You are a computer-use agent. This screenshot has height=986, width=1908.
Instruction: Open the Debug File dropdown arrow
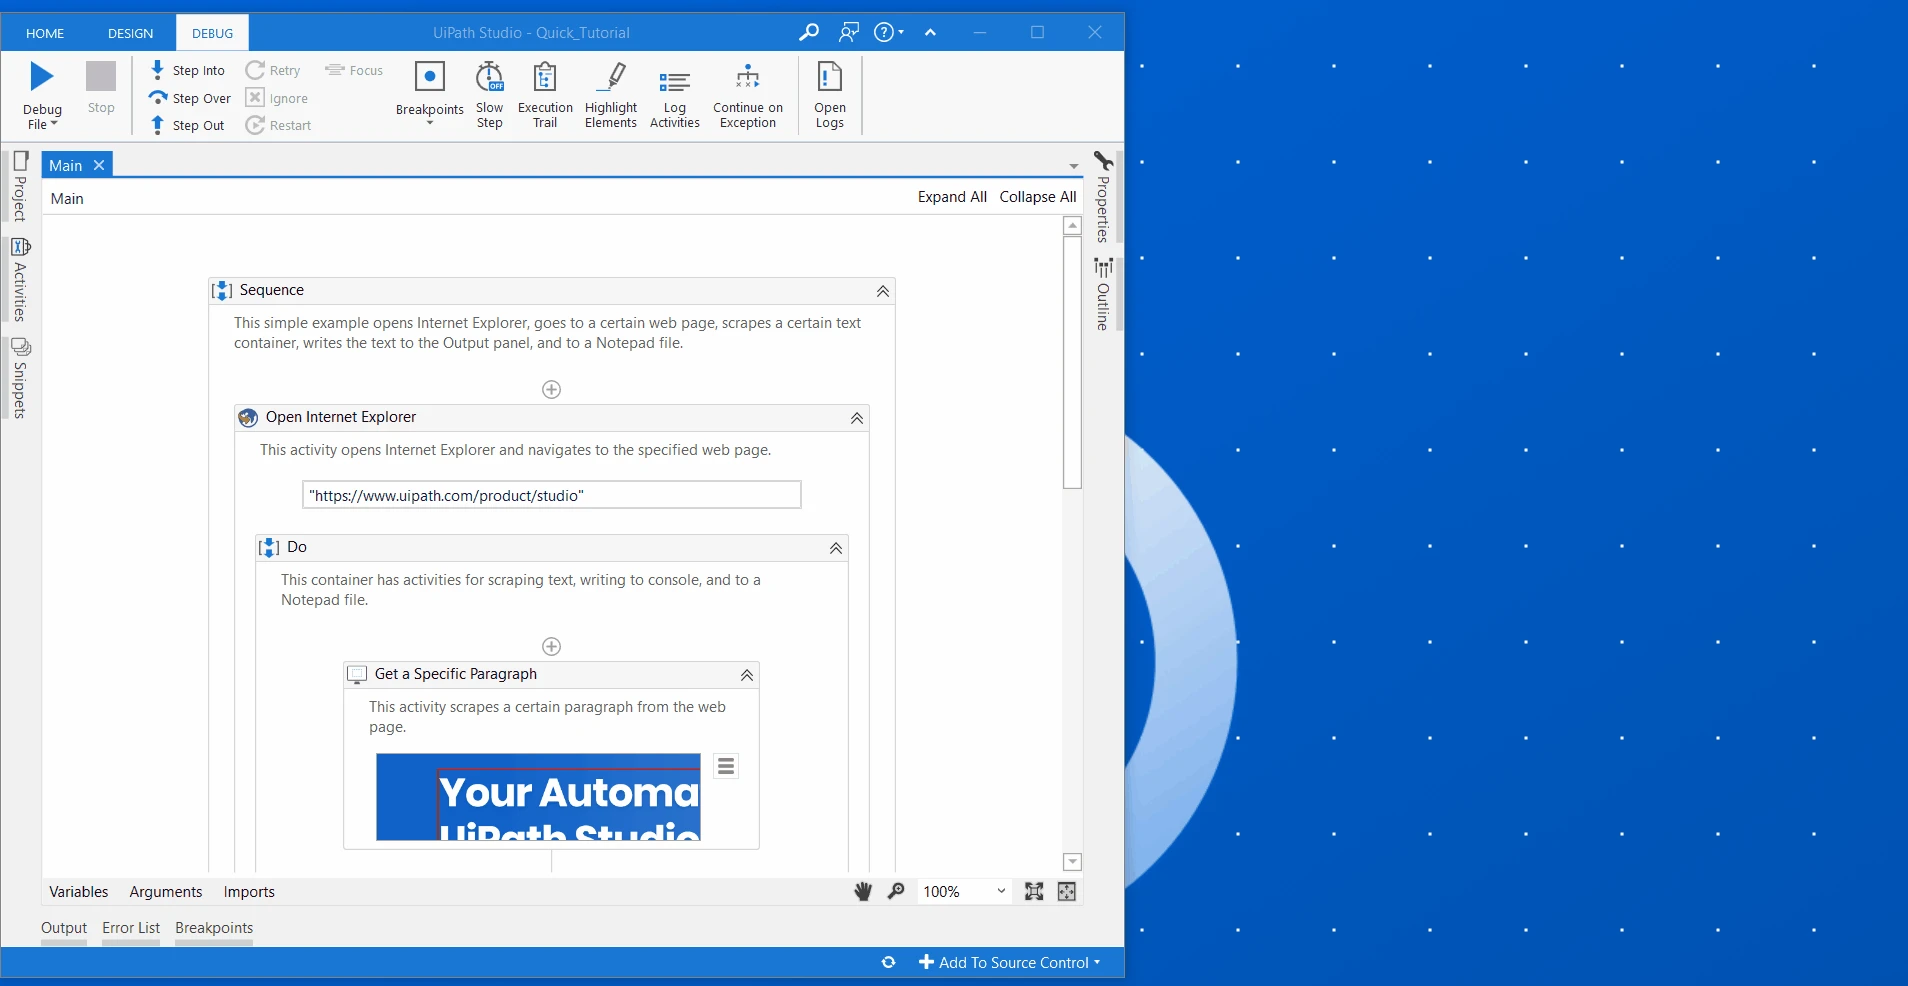pyautogui.click(x=54, y=124)
